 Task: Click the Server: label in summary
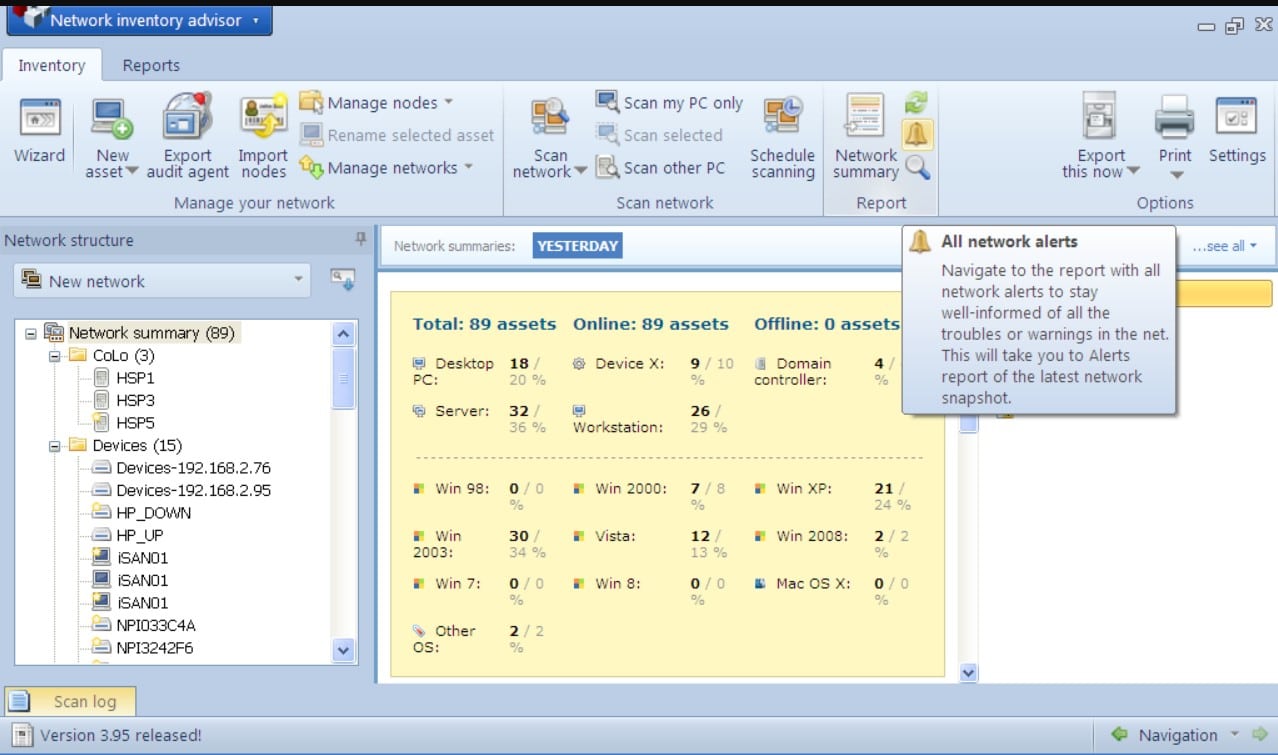[x=462, y=411]
